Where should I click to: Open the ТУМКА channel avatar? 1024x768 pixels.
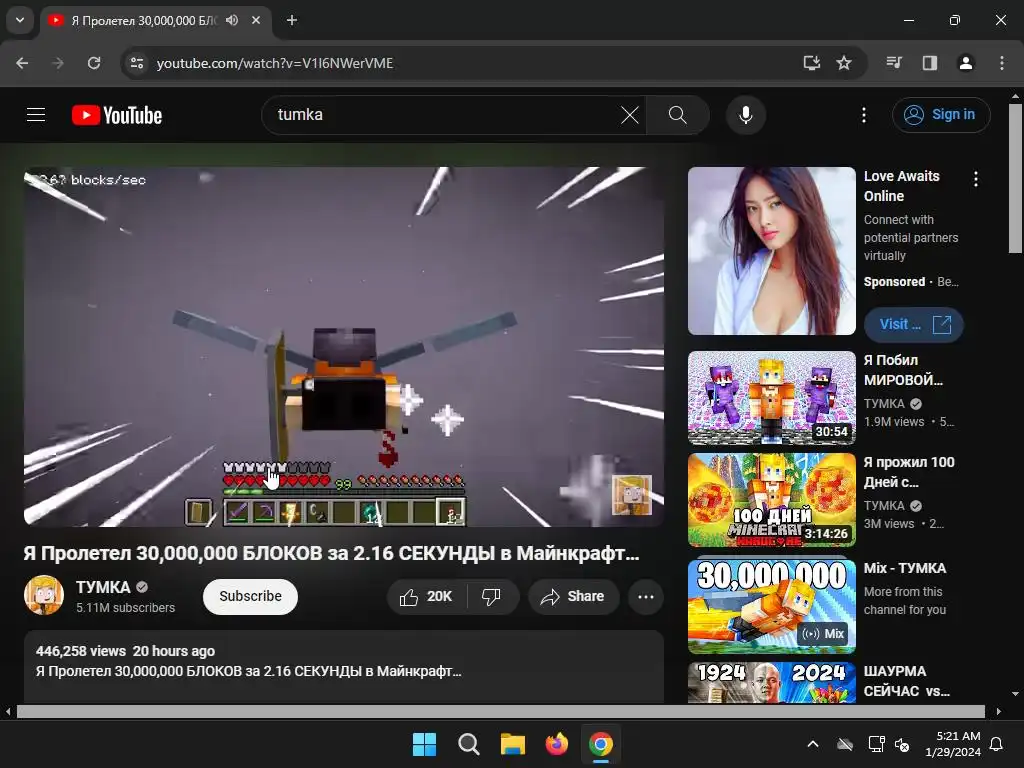point(44,595)
